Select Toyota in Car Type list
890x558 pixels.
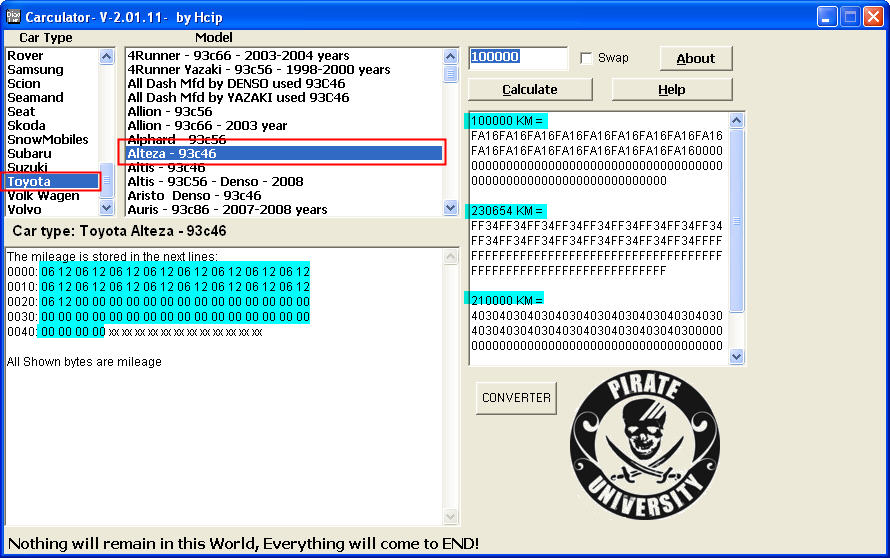(x=52, y=182)
